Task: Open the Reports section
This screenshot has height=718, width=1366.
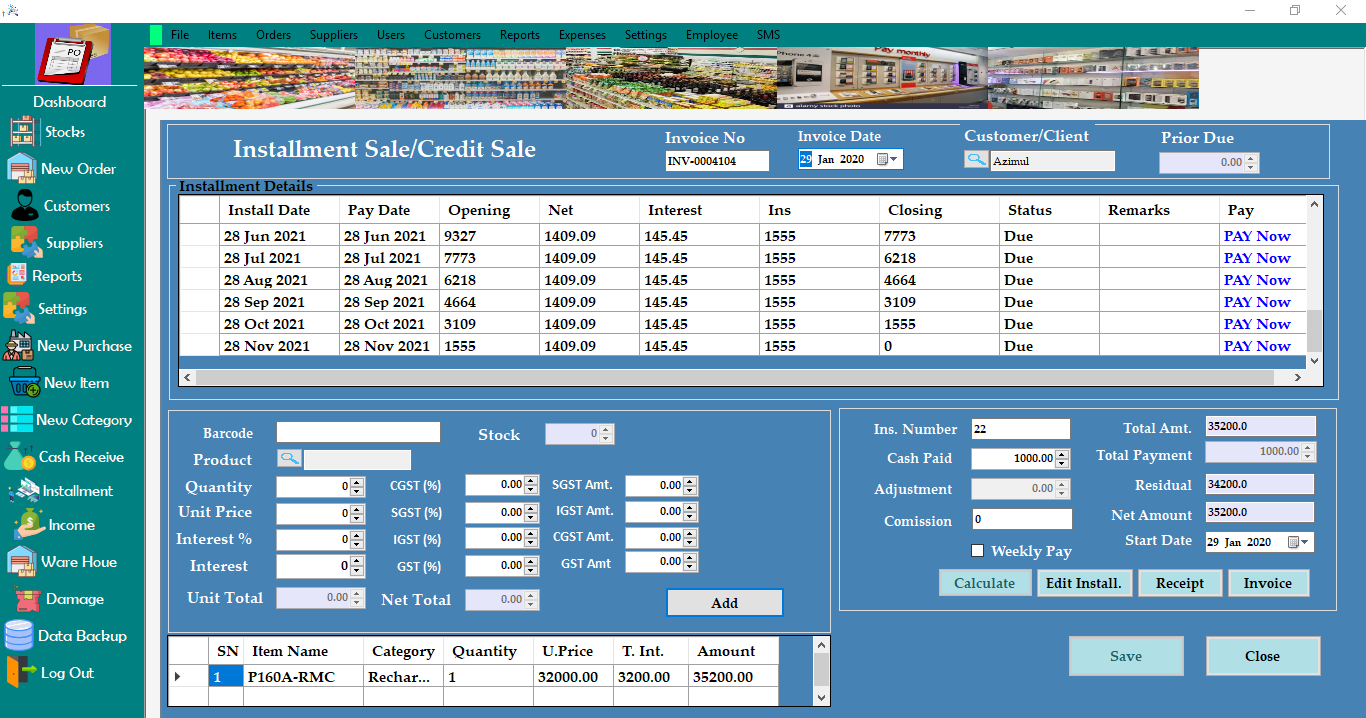Action: 58,274
